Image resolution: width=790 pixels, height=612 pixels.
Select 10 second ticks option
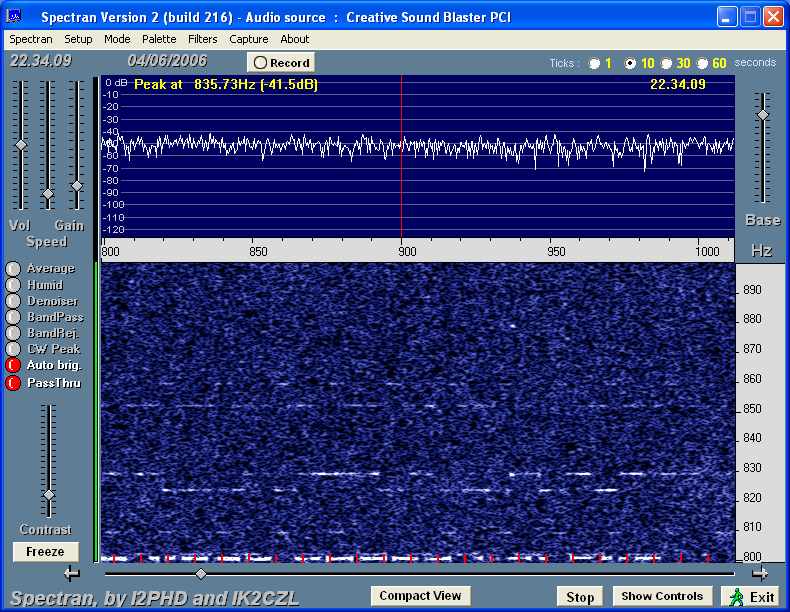click(630, 63)
